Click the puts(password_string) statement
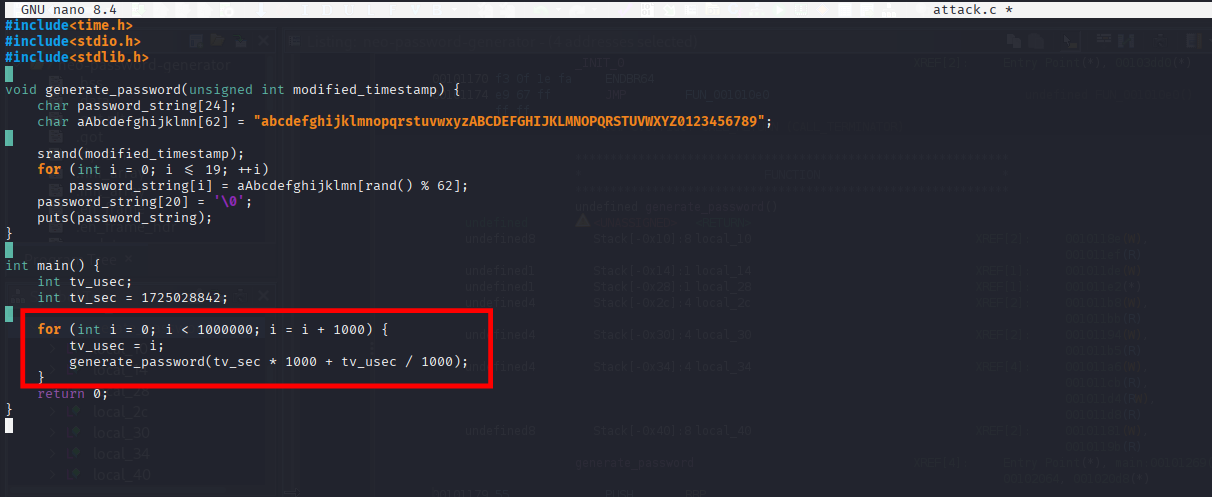 click(124, 217)
